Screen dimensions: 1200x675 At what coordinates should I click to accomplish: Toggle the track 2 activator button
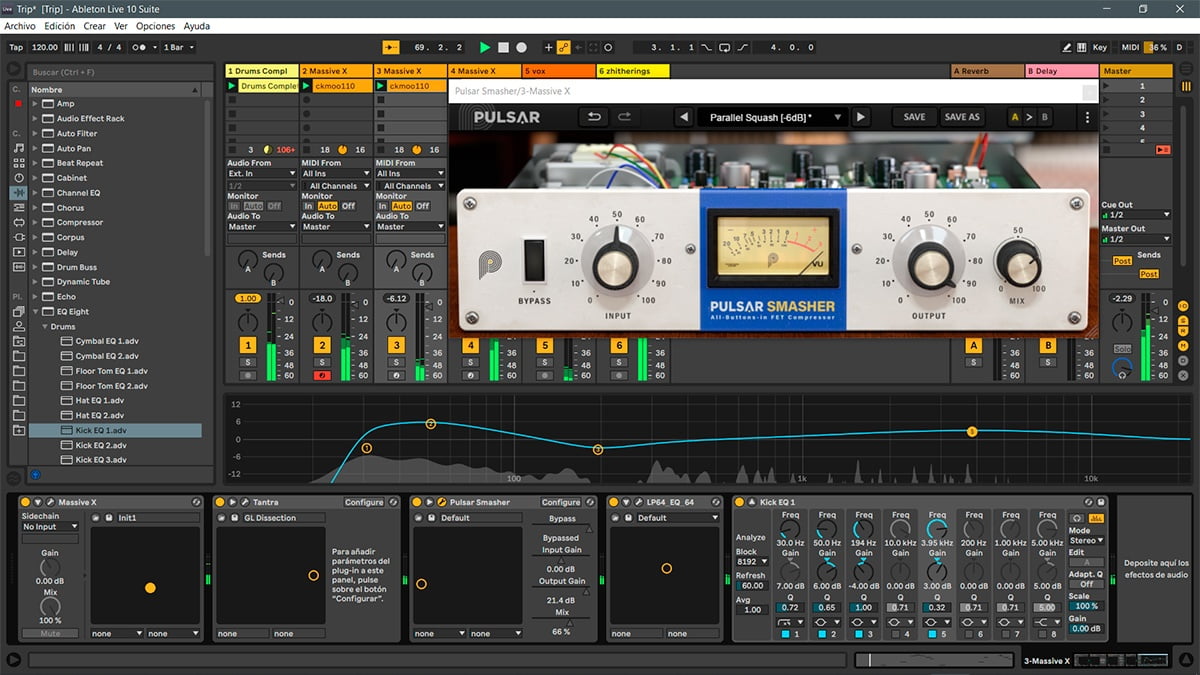pyautogui.click(x=322, y=345)
